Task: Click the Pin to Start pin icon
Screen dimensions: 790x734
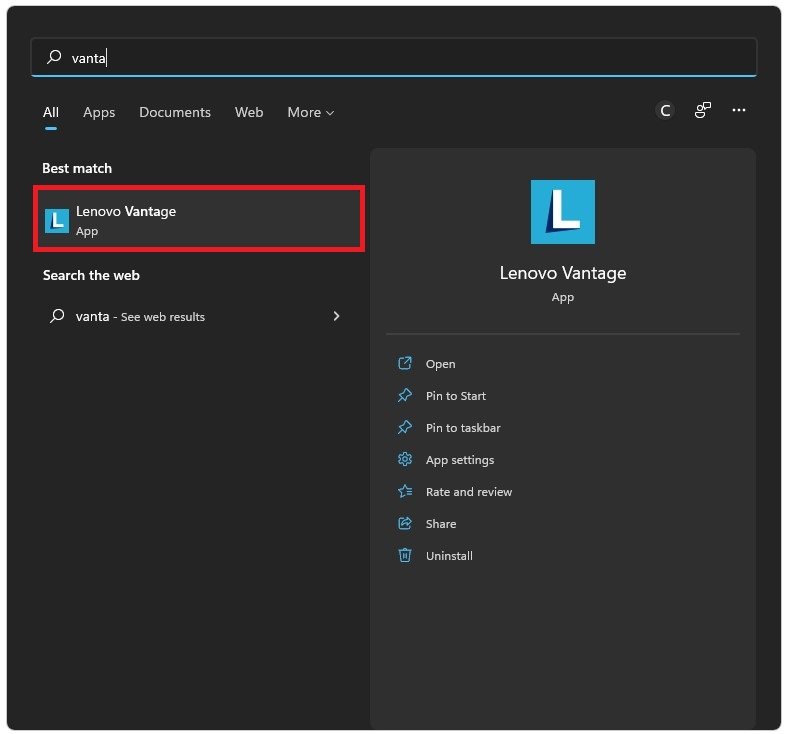Action: click(x=405, y=396)
